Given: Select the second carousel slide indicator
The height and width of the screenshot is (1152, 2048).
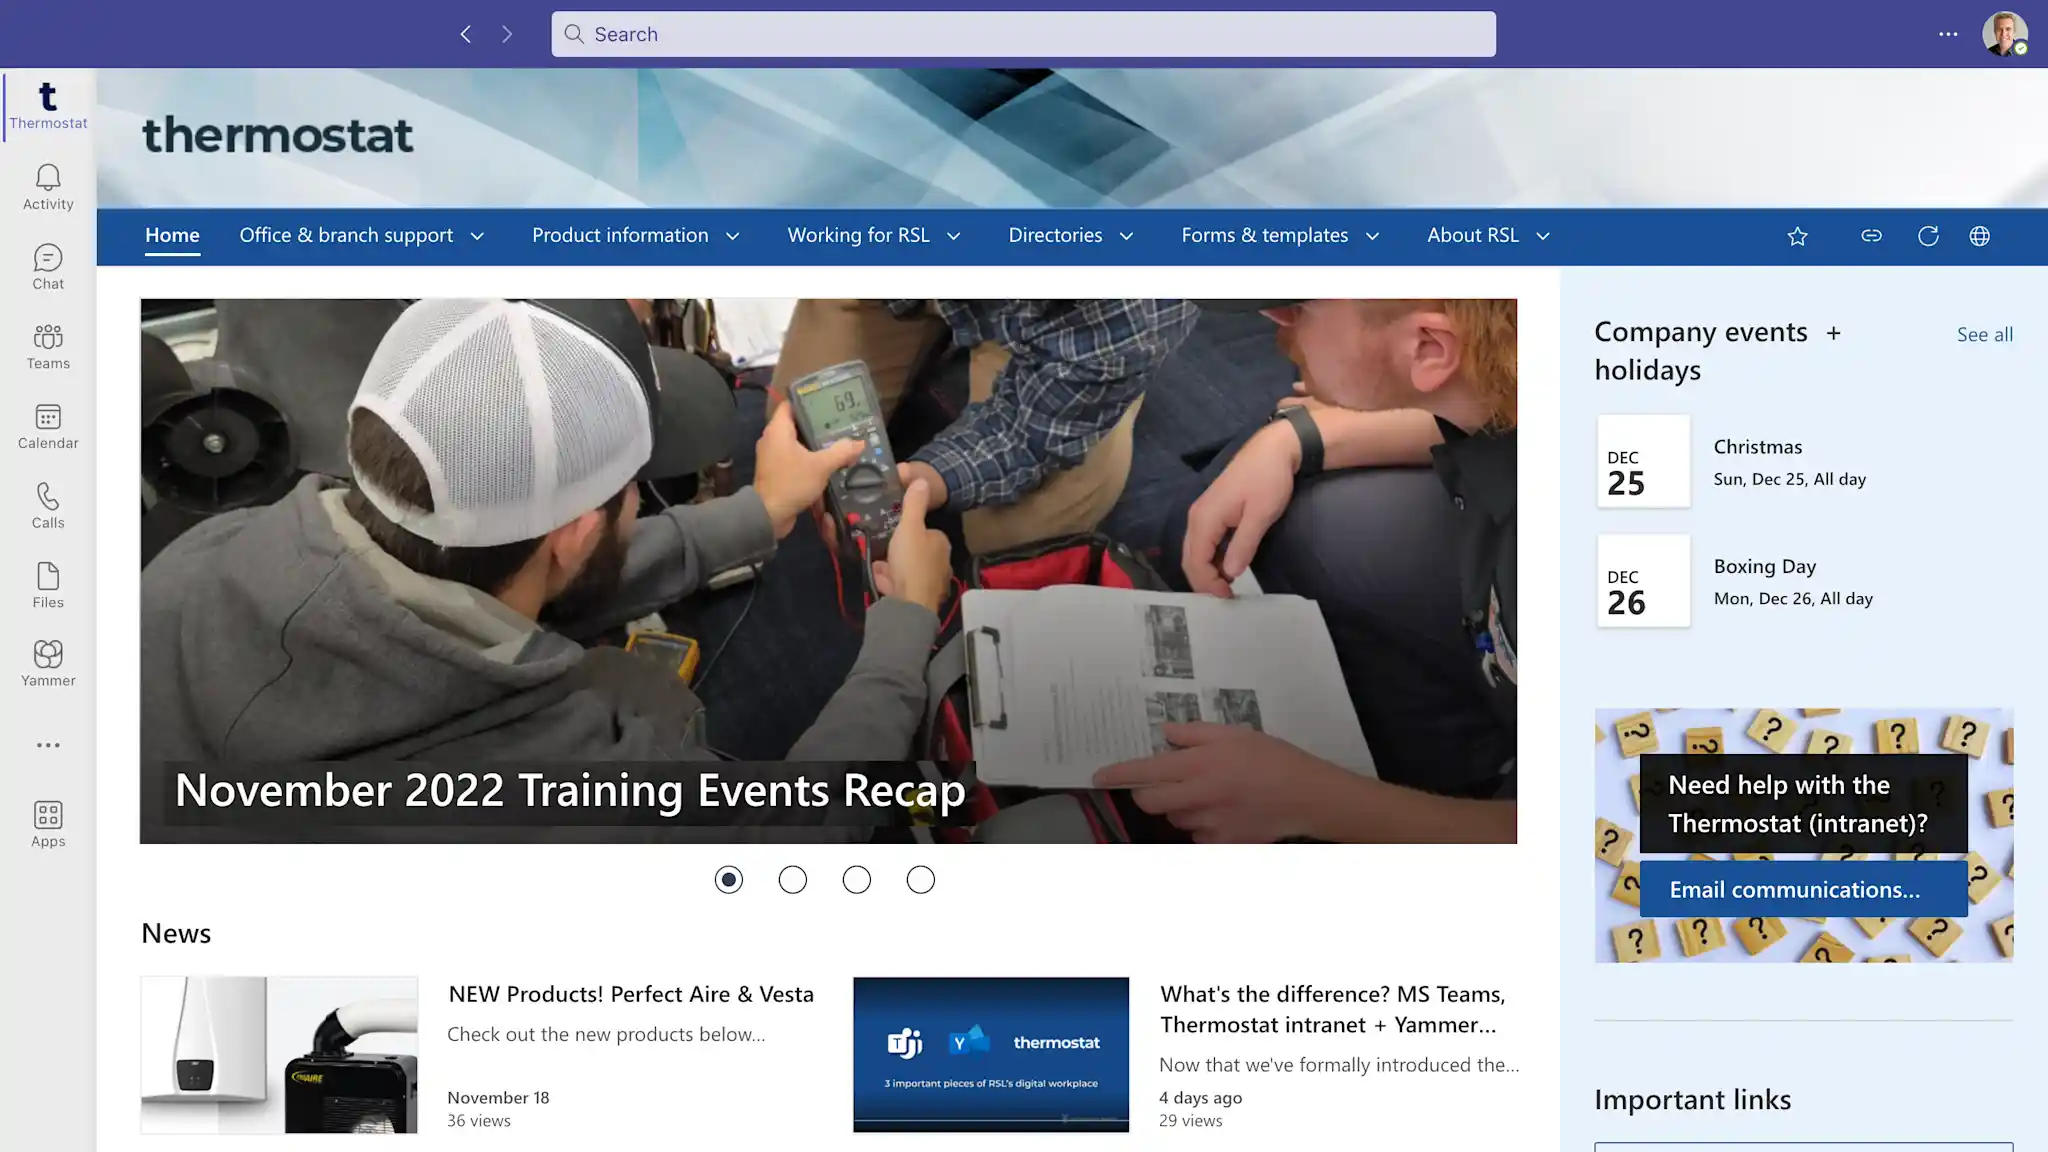Looking at the screenshot, I should (x=792, y=880).
